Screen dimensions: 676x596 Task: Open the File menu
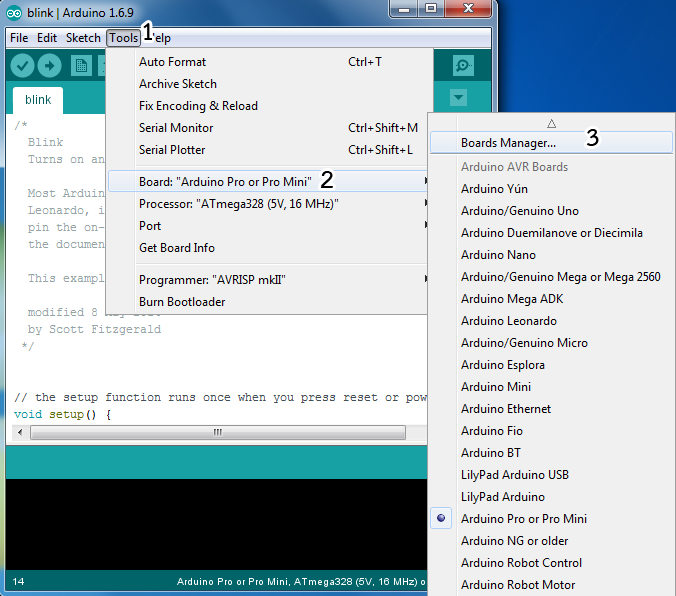coord(19,38)
